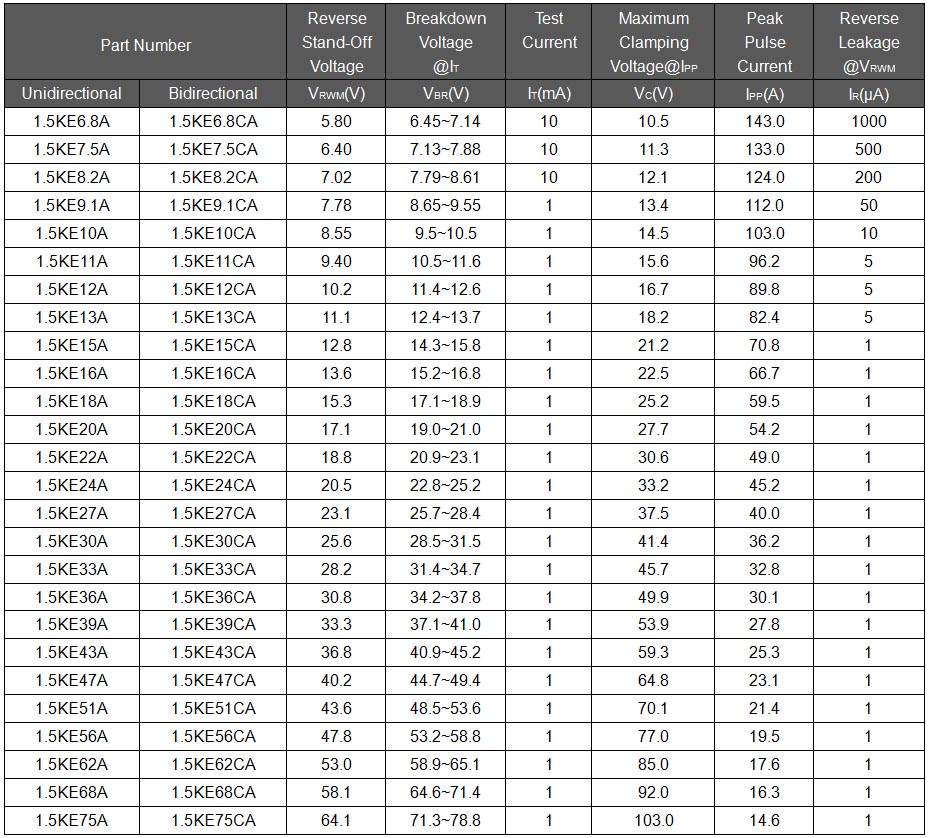The image size is (928, 838).
Task: Select the 1.5KE6.8A part number cell
Action: 72,122
